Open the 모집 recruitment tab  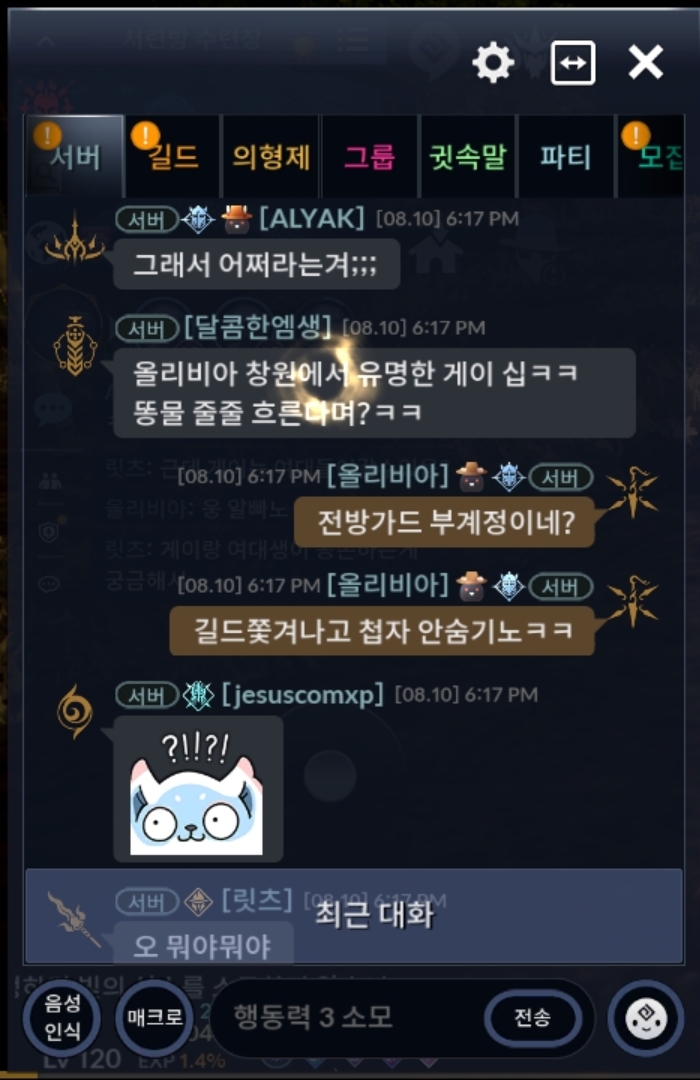(650, 157)
